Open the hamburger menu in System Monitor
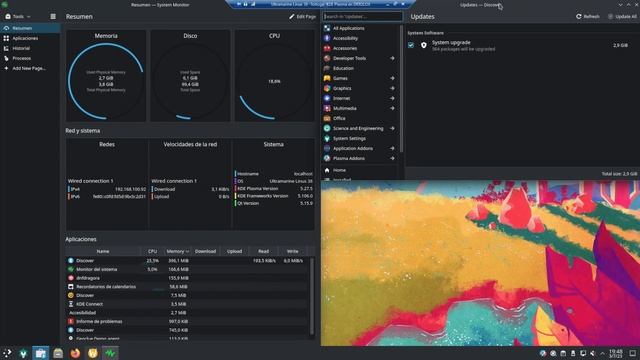 click(x=53, y=17)
